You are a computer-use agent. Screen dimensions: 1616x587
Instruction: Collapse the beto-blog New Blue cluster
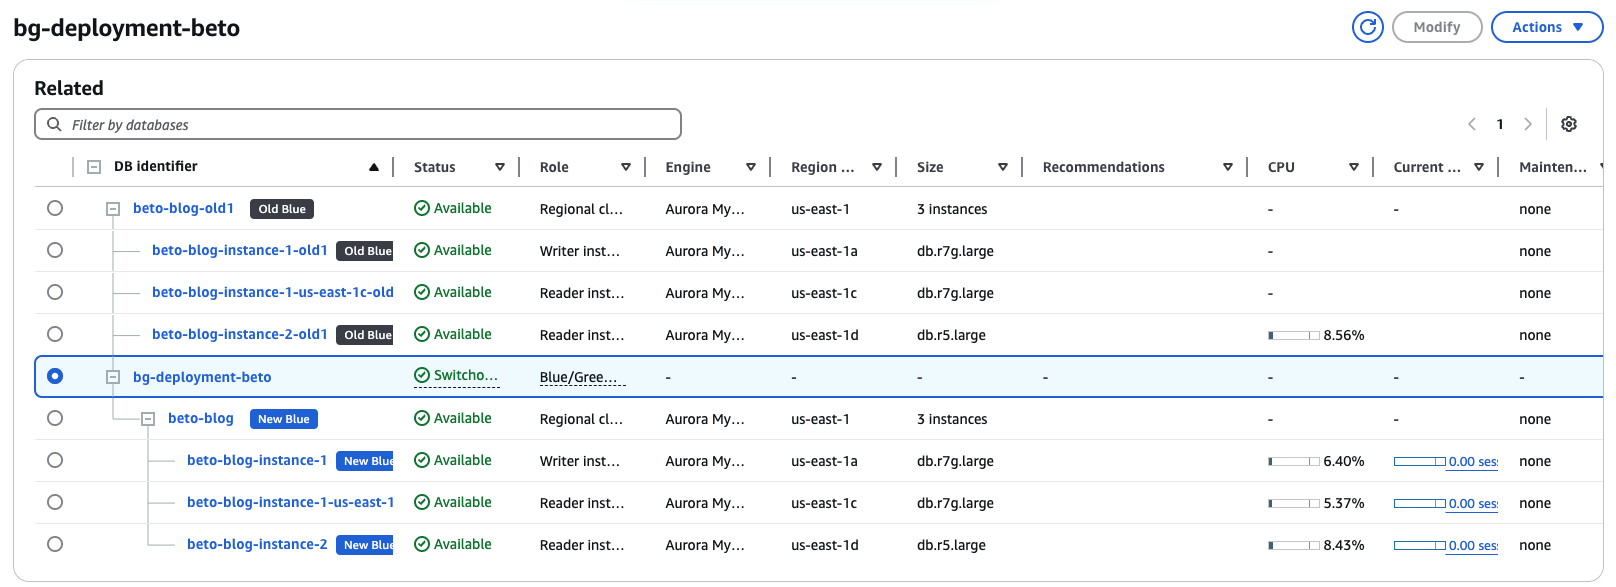pyautogui.click(x=148, y=419)
